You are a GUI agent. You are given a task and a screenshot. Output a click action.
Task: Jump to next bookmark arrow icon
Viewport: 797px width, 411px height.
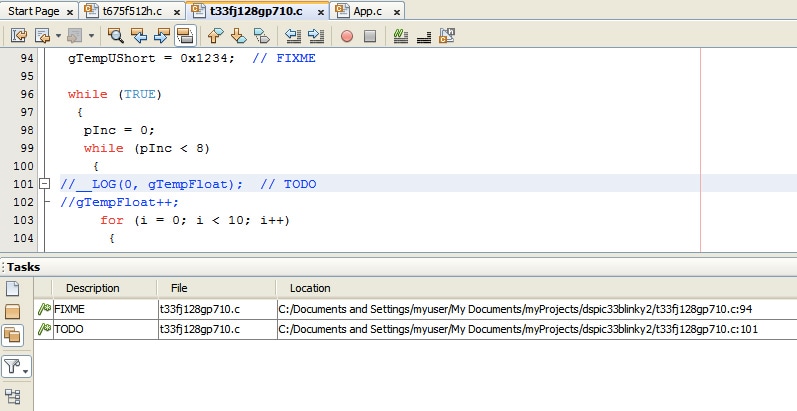click(x=238, y=36)
